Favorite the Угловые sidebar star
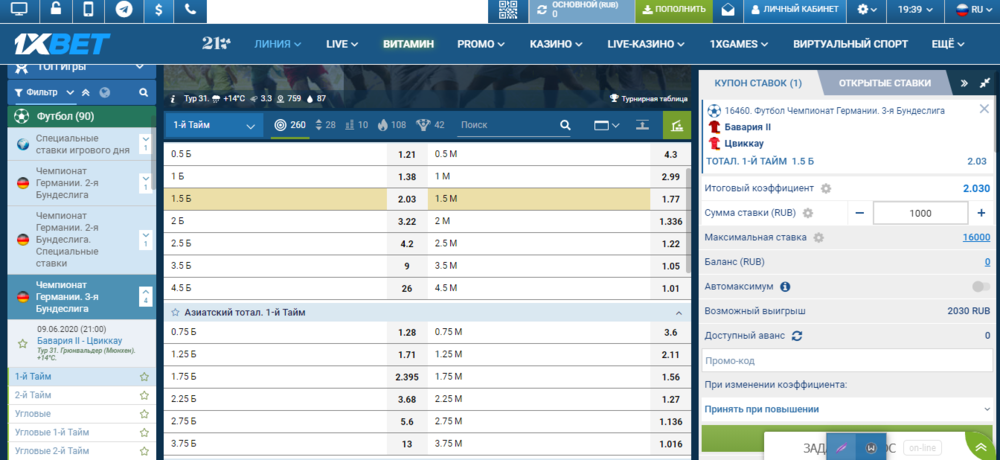 point(144,413)
